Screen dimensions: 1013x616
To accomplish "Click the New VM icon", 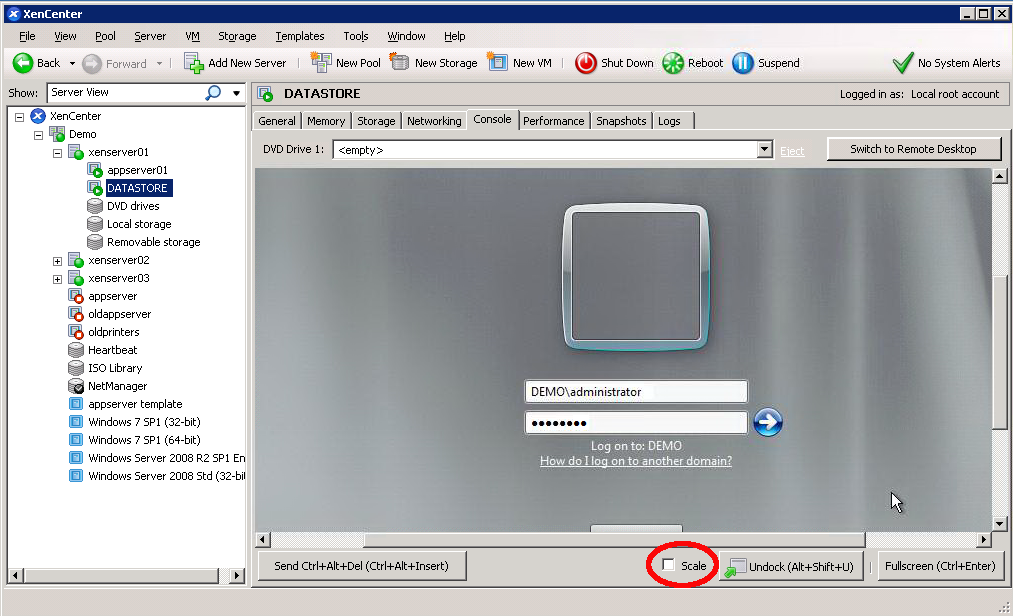I will click(x=497, y=63).
